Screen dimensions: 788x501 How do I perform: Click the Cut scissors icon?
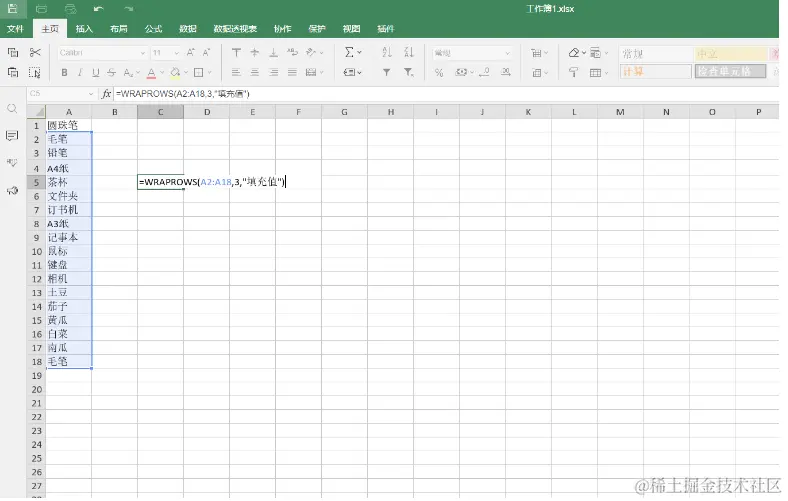pos(35,52)
